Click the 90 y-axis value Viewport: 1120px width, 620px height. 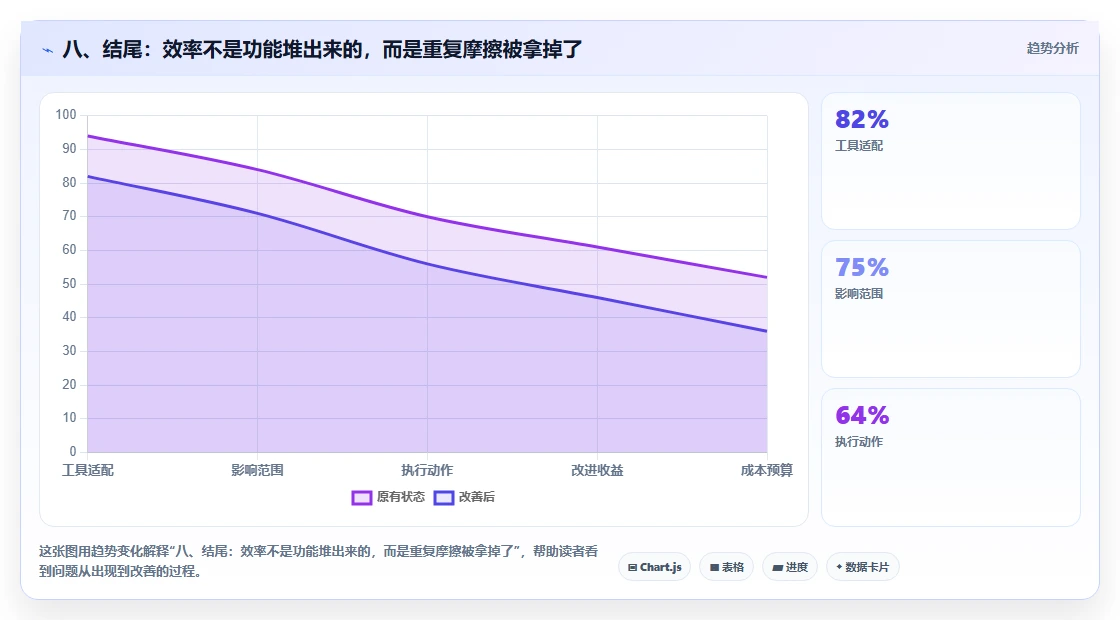69,149
